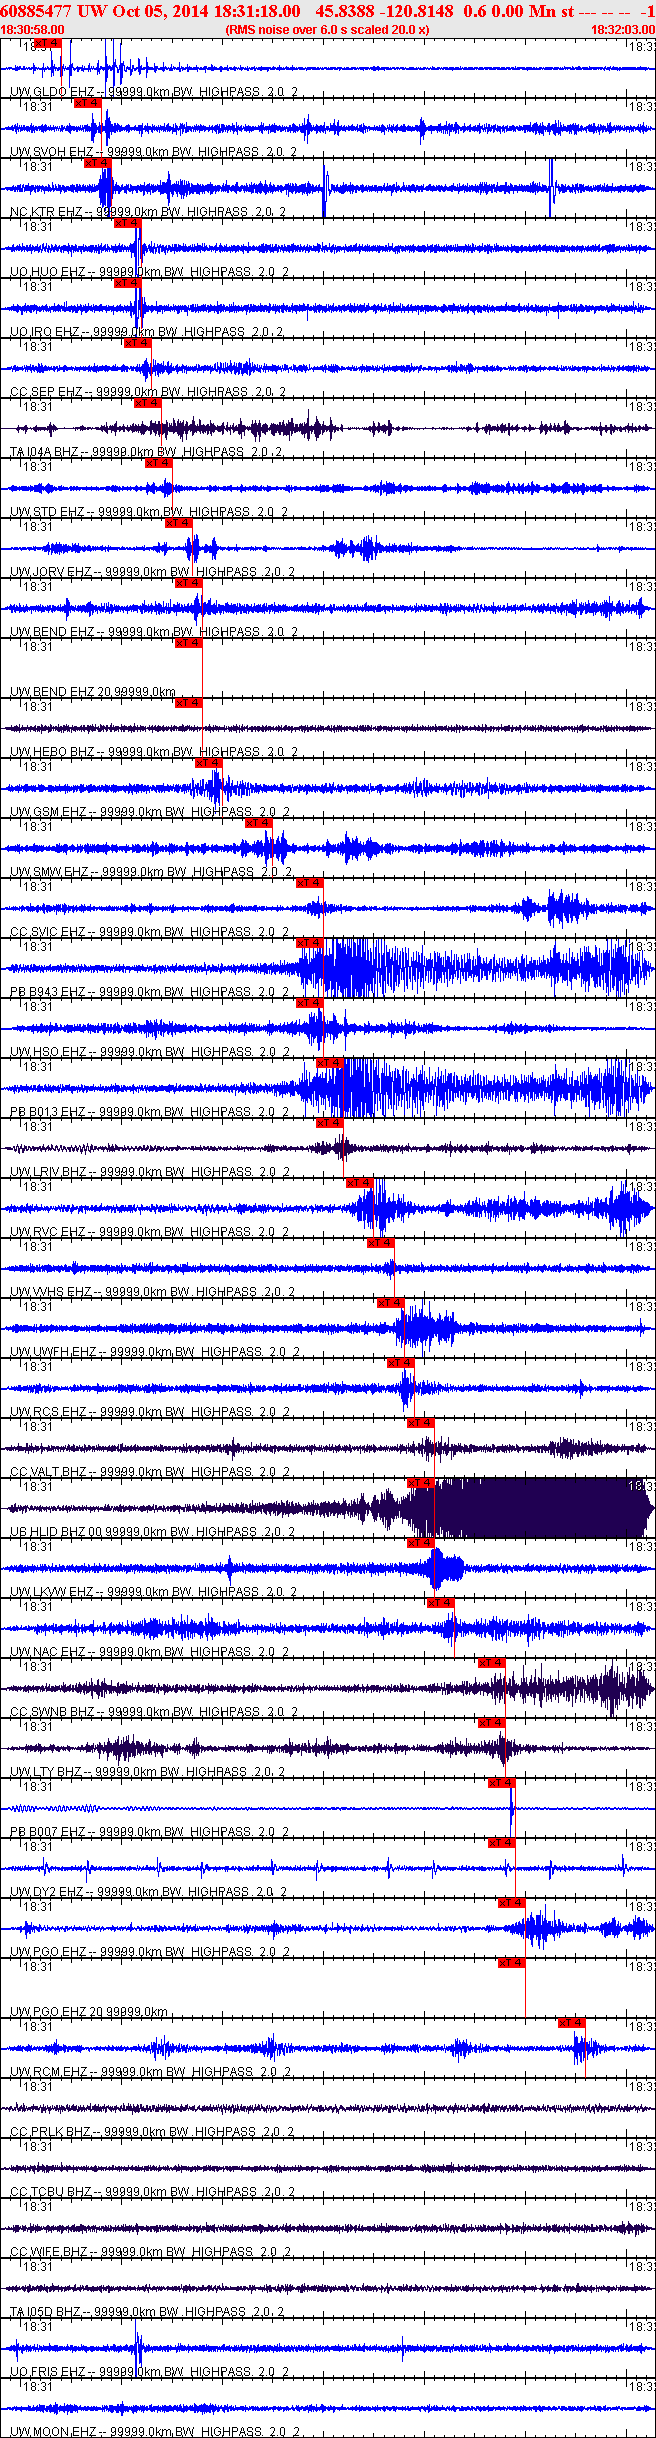Select the CC.SEP EHZ station label
Screen dimensions: 656x2438
pos(46,392)
